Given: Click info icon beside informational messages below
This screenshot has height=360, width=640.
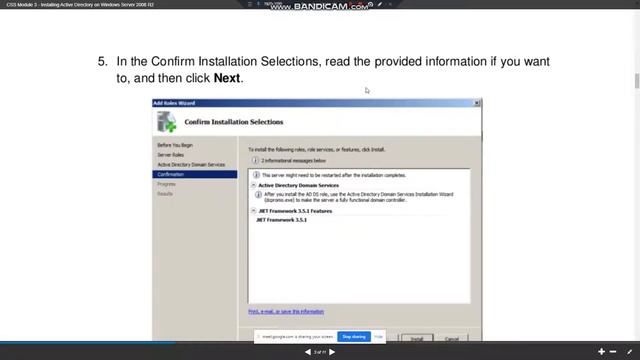Looking at the screenshot, I should [x=255, y=160].
